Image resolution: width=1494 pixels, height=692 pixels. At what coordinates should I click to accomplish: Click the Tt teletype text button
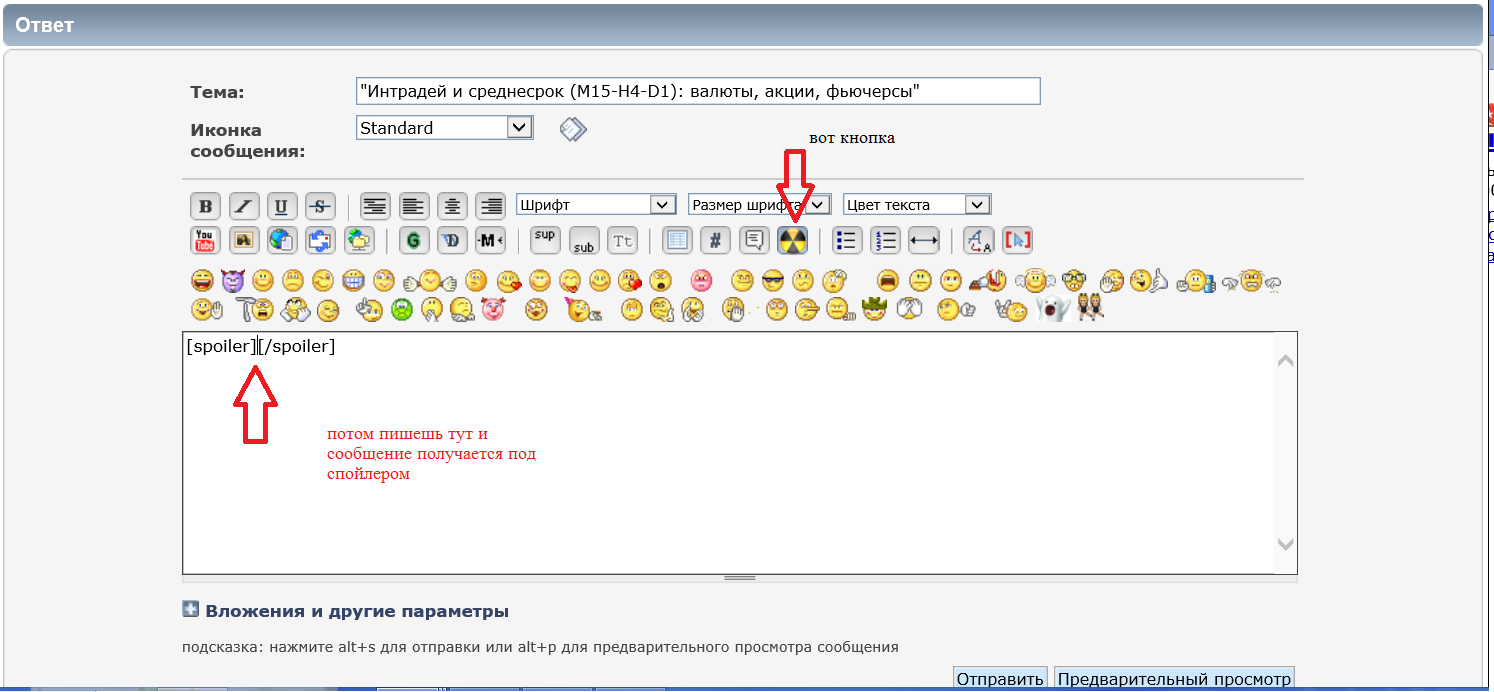pyautogui.click(x=622, y=240)
